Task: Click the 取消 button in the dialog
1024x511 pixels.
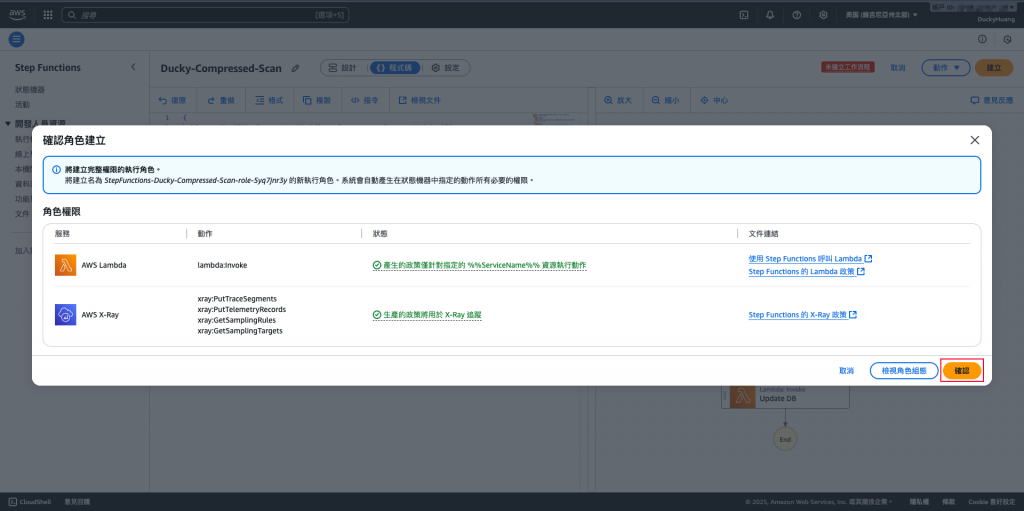Action: pos(846,371)
